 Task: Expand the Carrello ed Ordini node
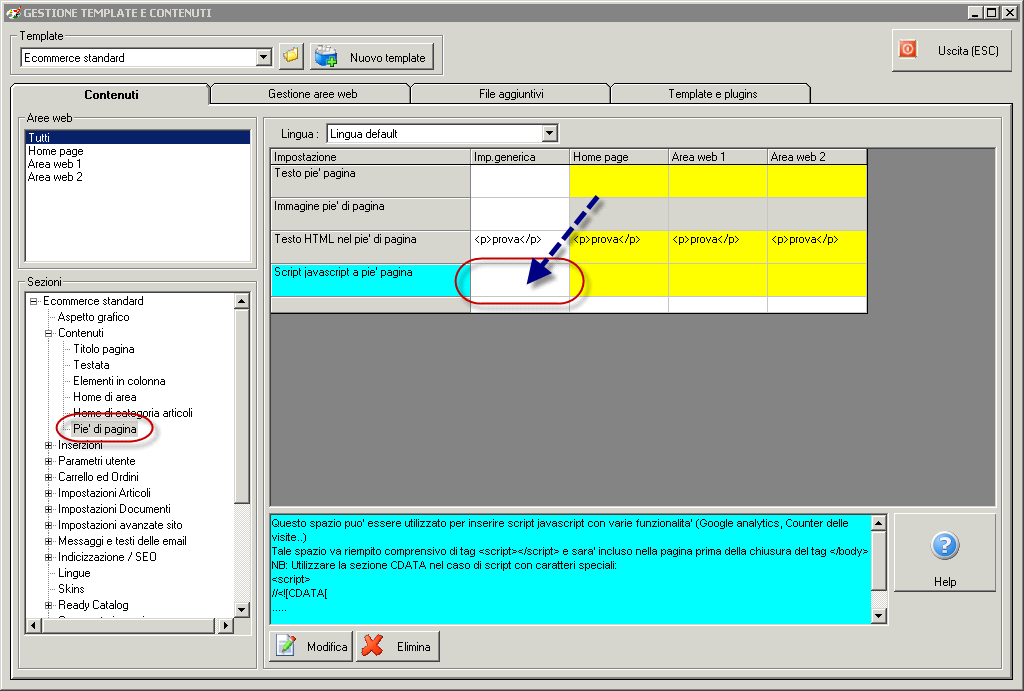(x=48, y=477)
